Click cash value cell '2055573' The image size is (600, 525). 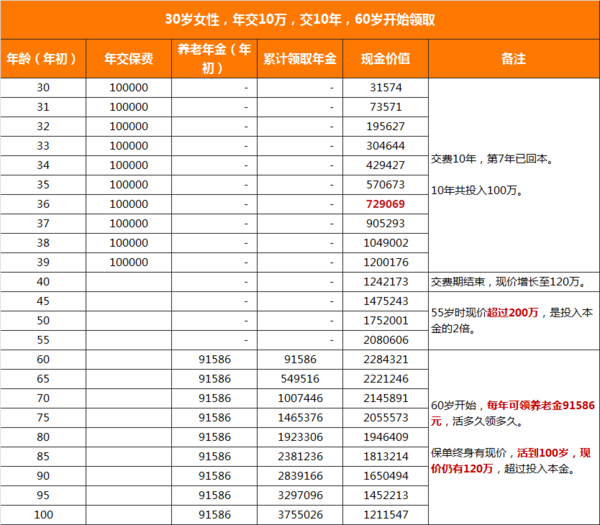(x=386, y=418)
